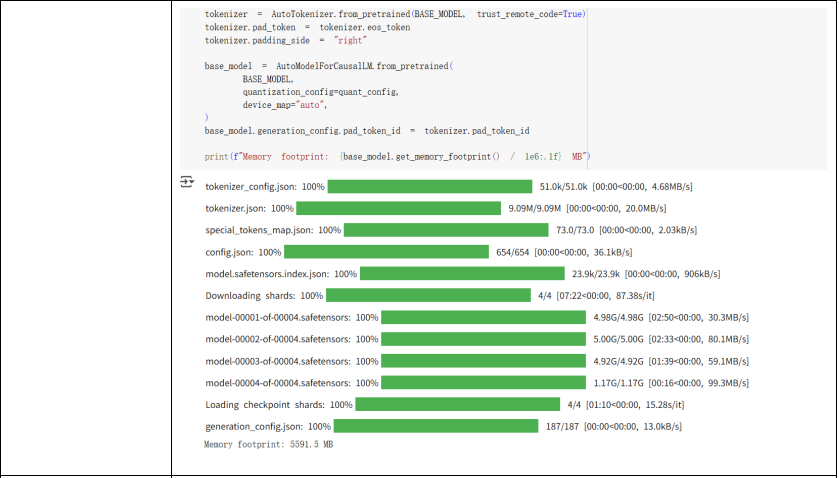This screenshot has width=839, height=478.
Task: Click the tokenizer.json download progress bar
Action: pyautogui.click(x=399, y=208)
